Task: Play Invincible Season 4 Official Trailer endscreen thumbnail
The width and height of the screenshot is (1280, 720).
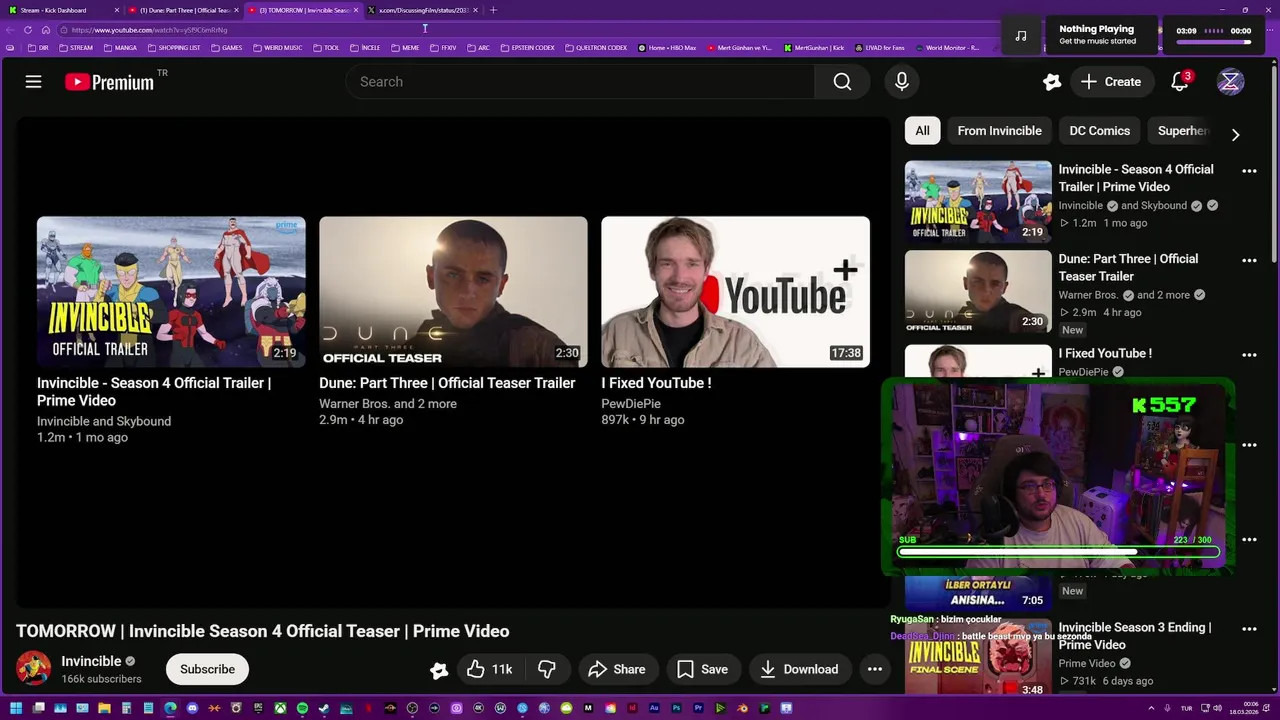Action: (x=171, y=292)
